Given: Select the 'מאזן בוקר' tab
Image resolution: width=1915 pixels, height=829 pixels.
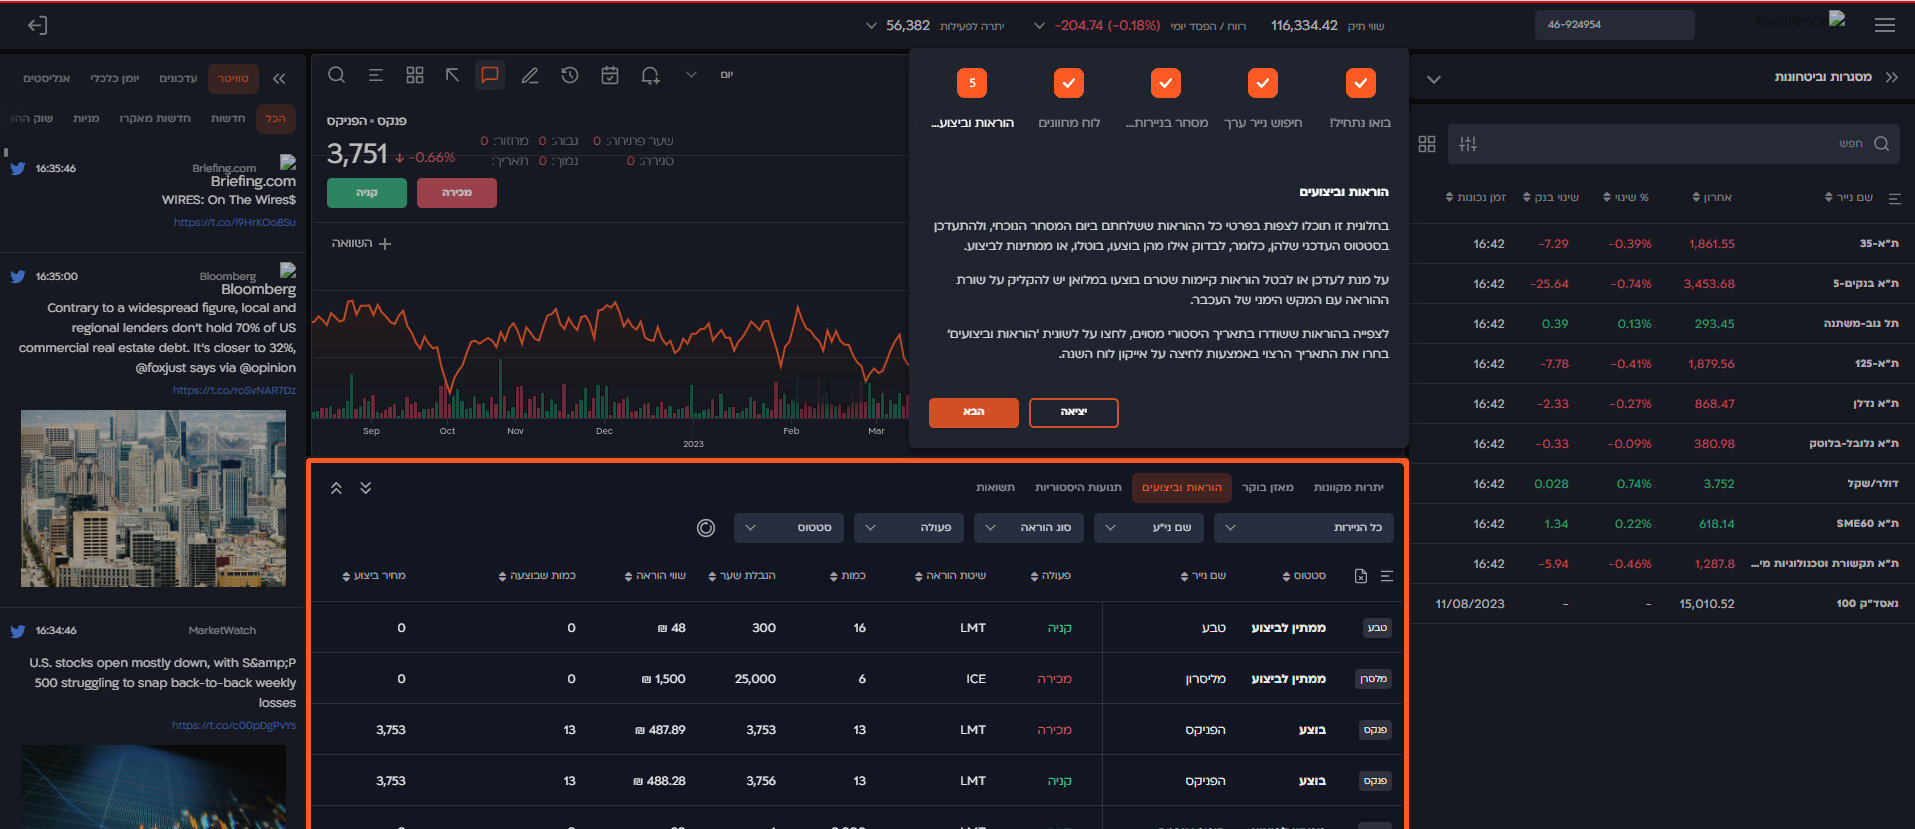Looking at the screenshot, I should (1267, 488).
